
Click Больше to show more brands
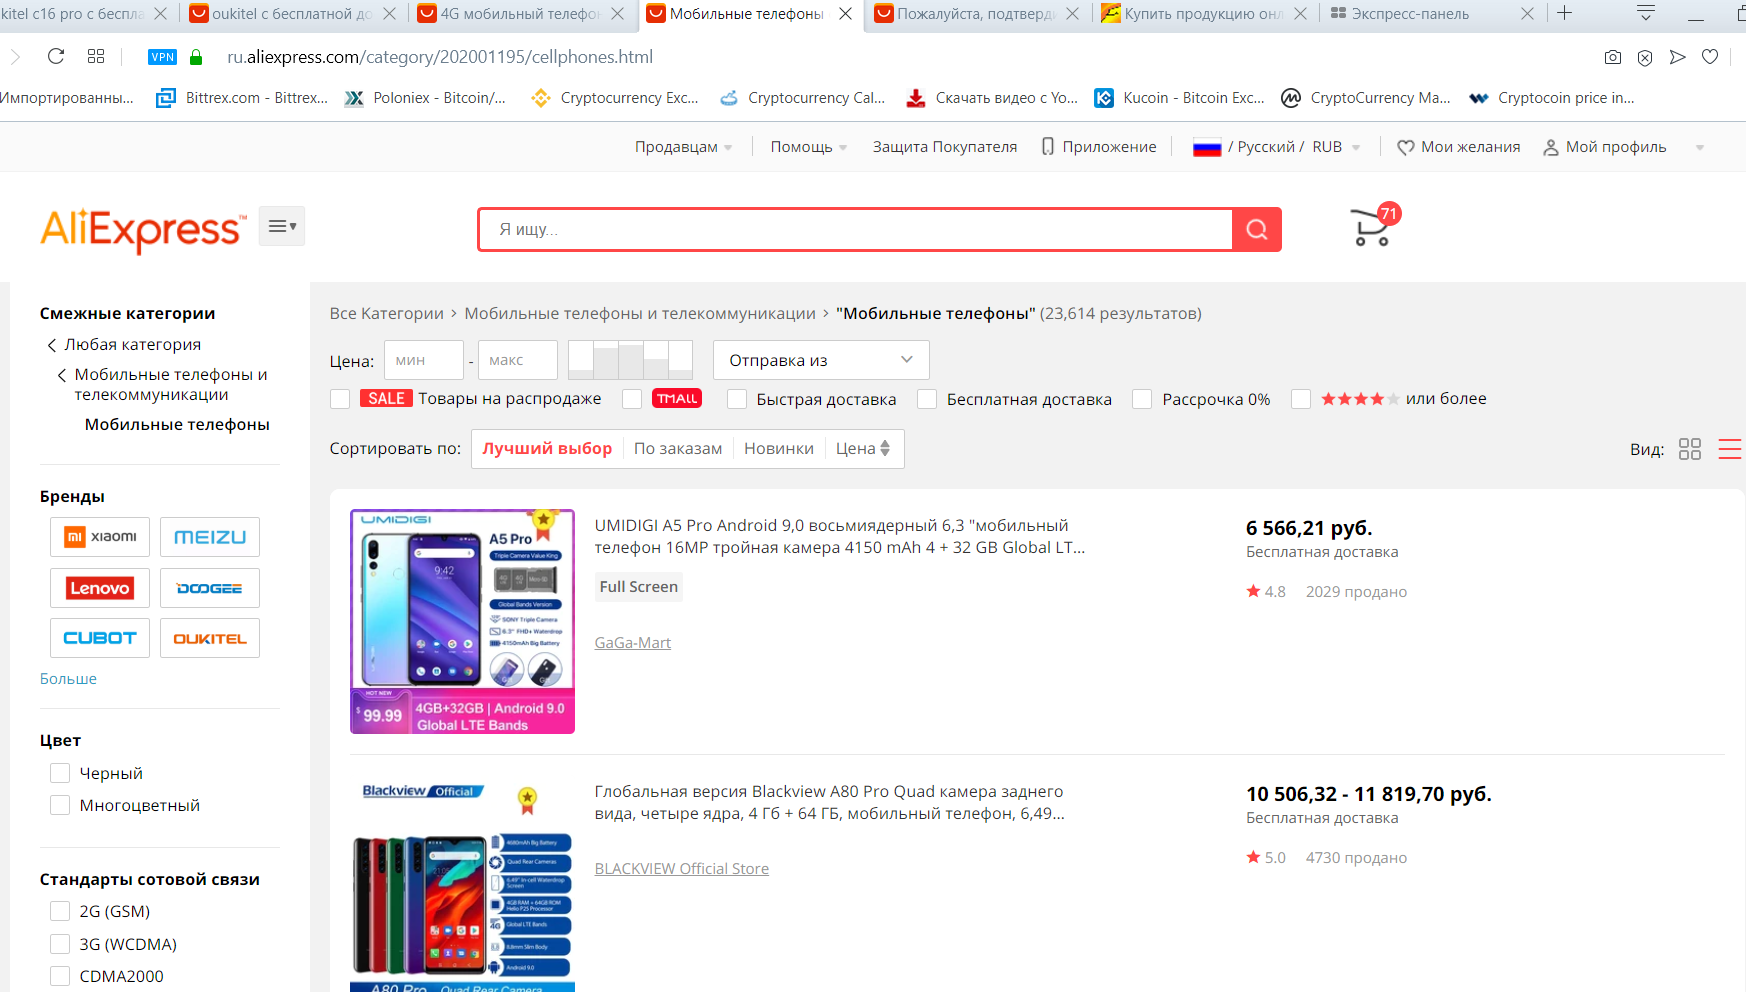(68, 679)
